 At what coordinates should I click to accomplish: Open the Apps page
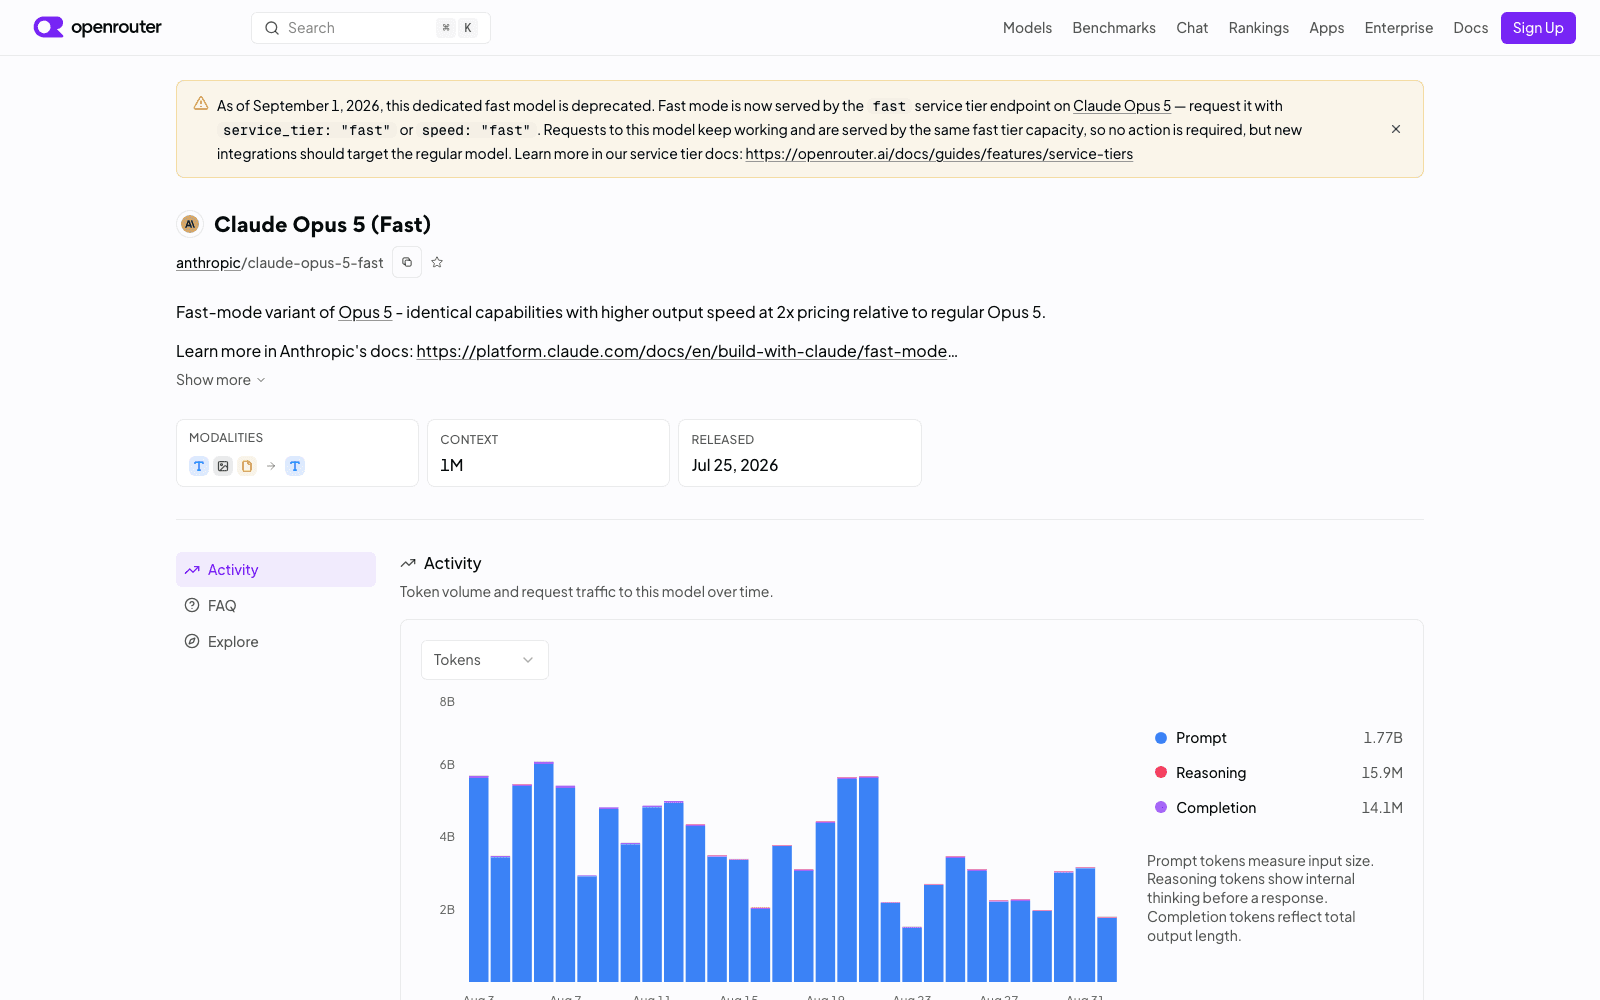click(1326, 28)
